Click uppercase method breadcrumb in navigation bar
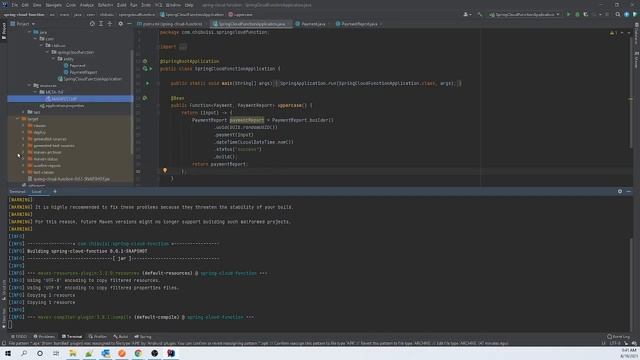The height and width of the screenshot is (360, 640). click(x=240, y=14)
